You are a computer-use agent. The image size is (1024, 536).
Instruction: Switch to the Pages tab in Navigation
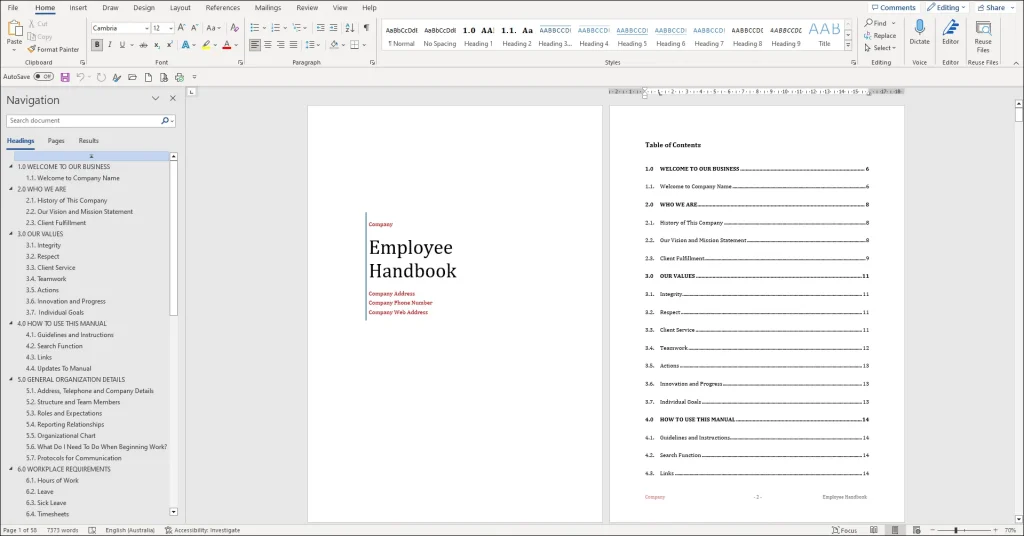(x=56, y=141)
